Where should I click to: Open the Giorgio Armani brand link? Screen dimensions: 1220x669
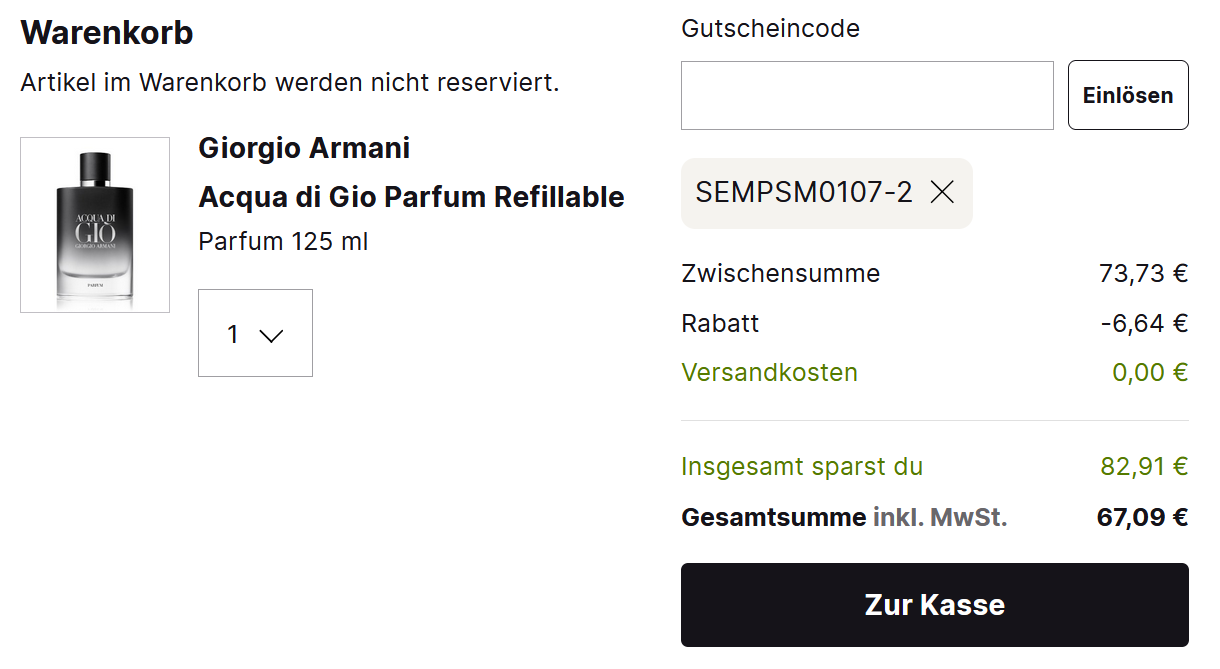[x=304, y=148]
